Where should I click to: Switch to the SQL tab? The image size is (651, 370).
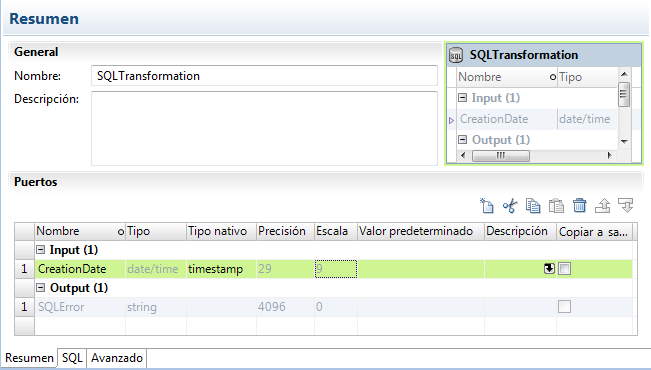(x=72, y=358)
